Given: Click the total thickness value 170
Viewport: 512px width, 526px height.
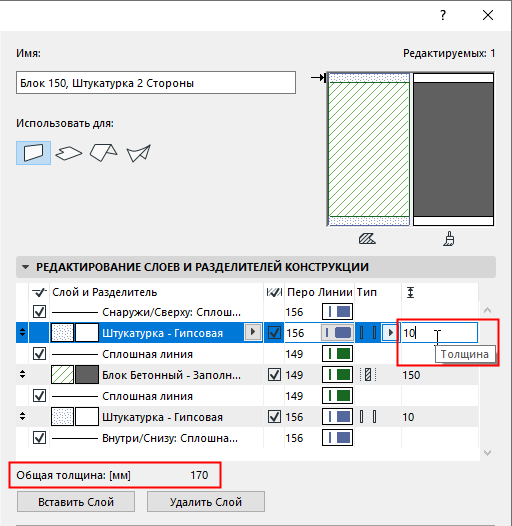Looking at the screenshot, I should (199, 475).
